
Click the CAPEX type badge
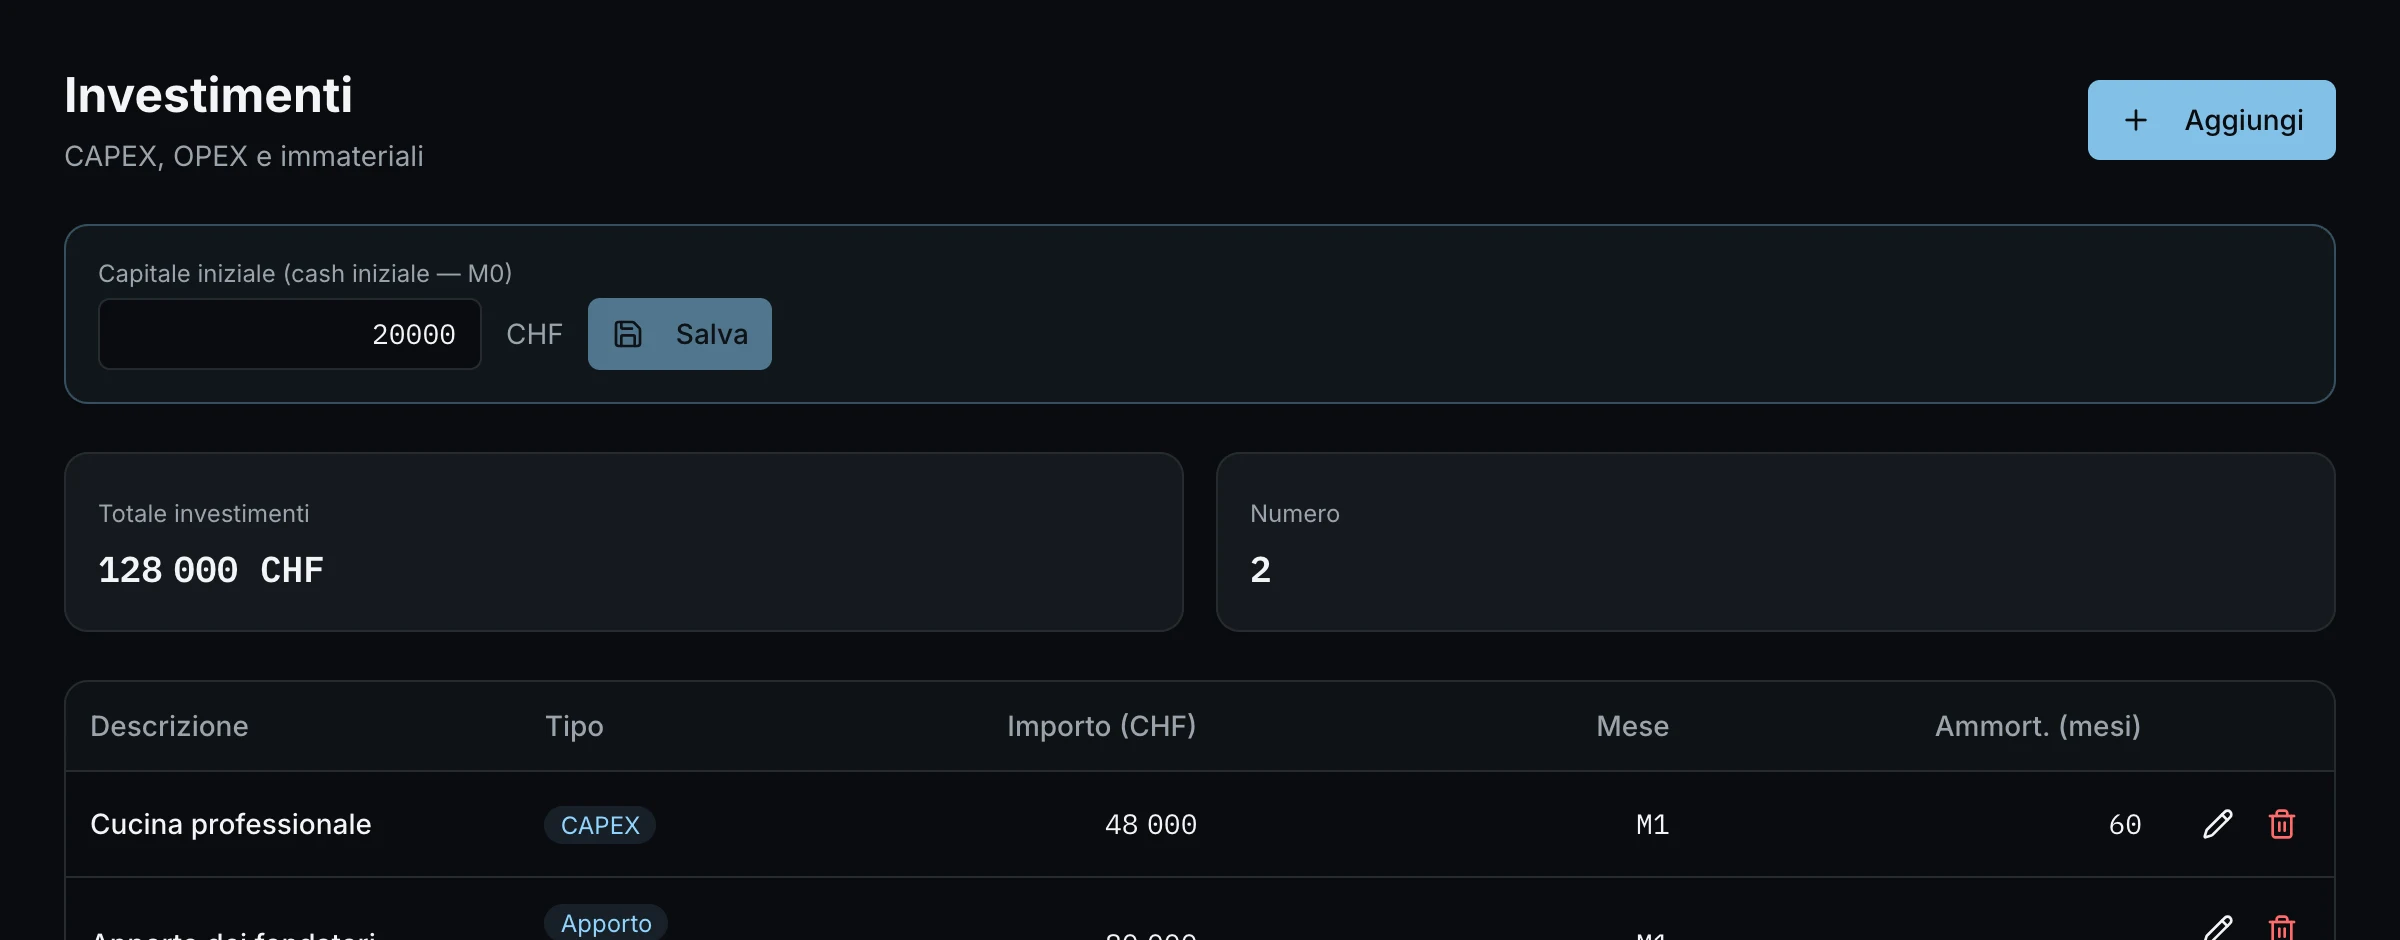tap(599, 825)
